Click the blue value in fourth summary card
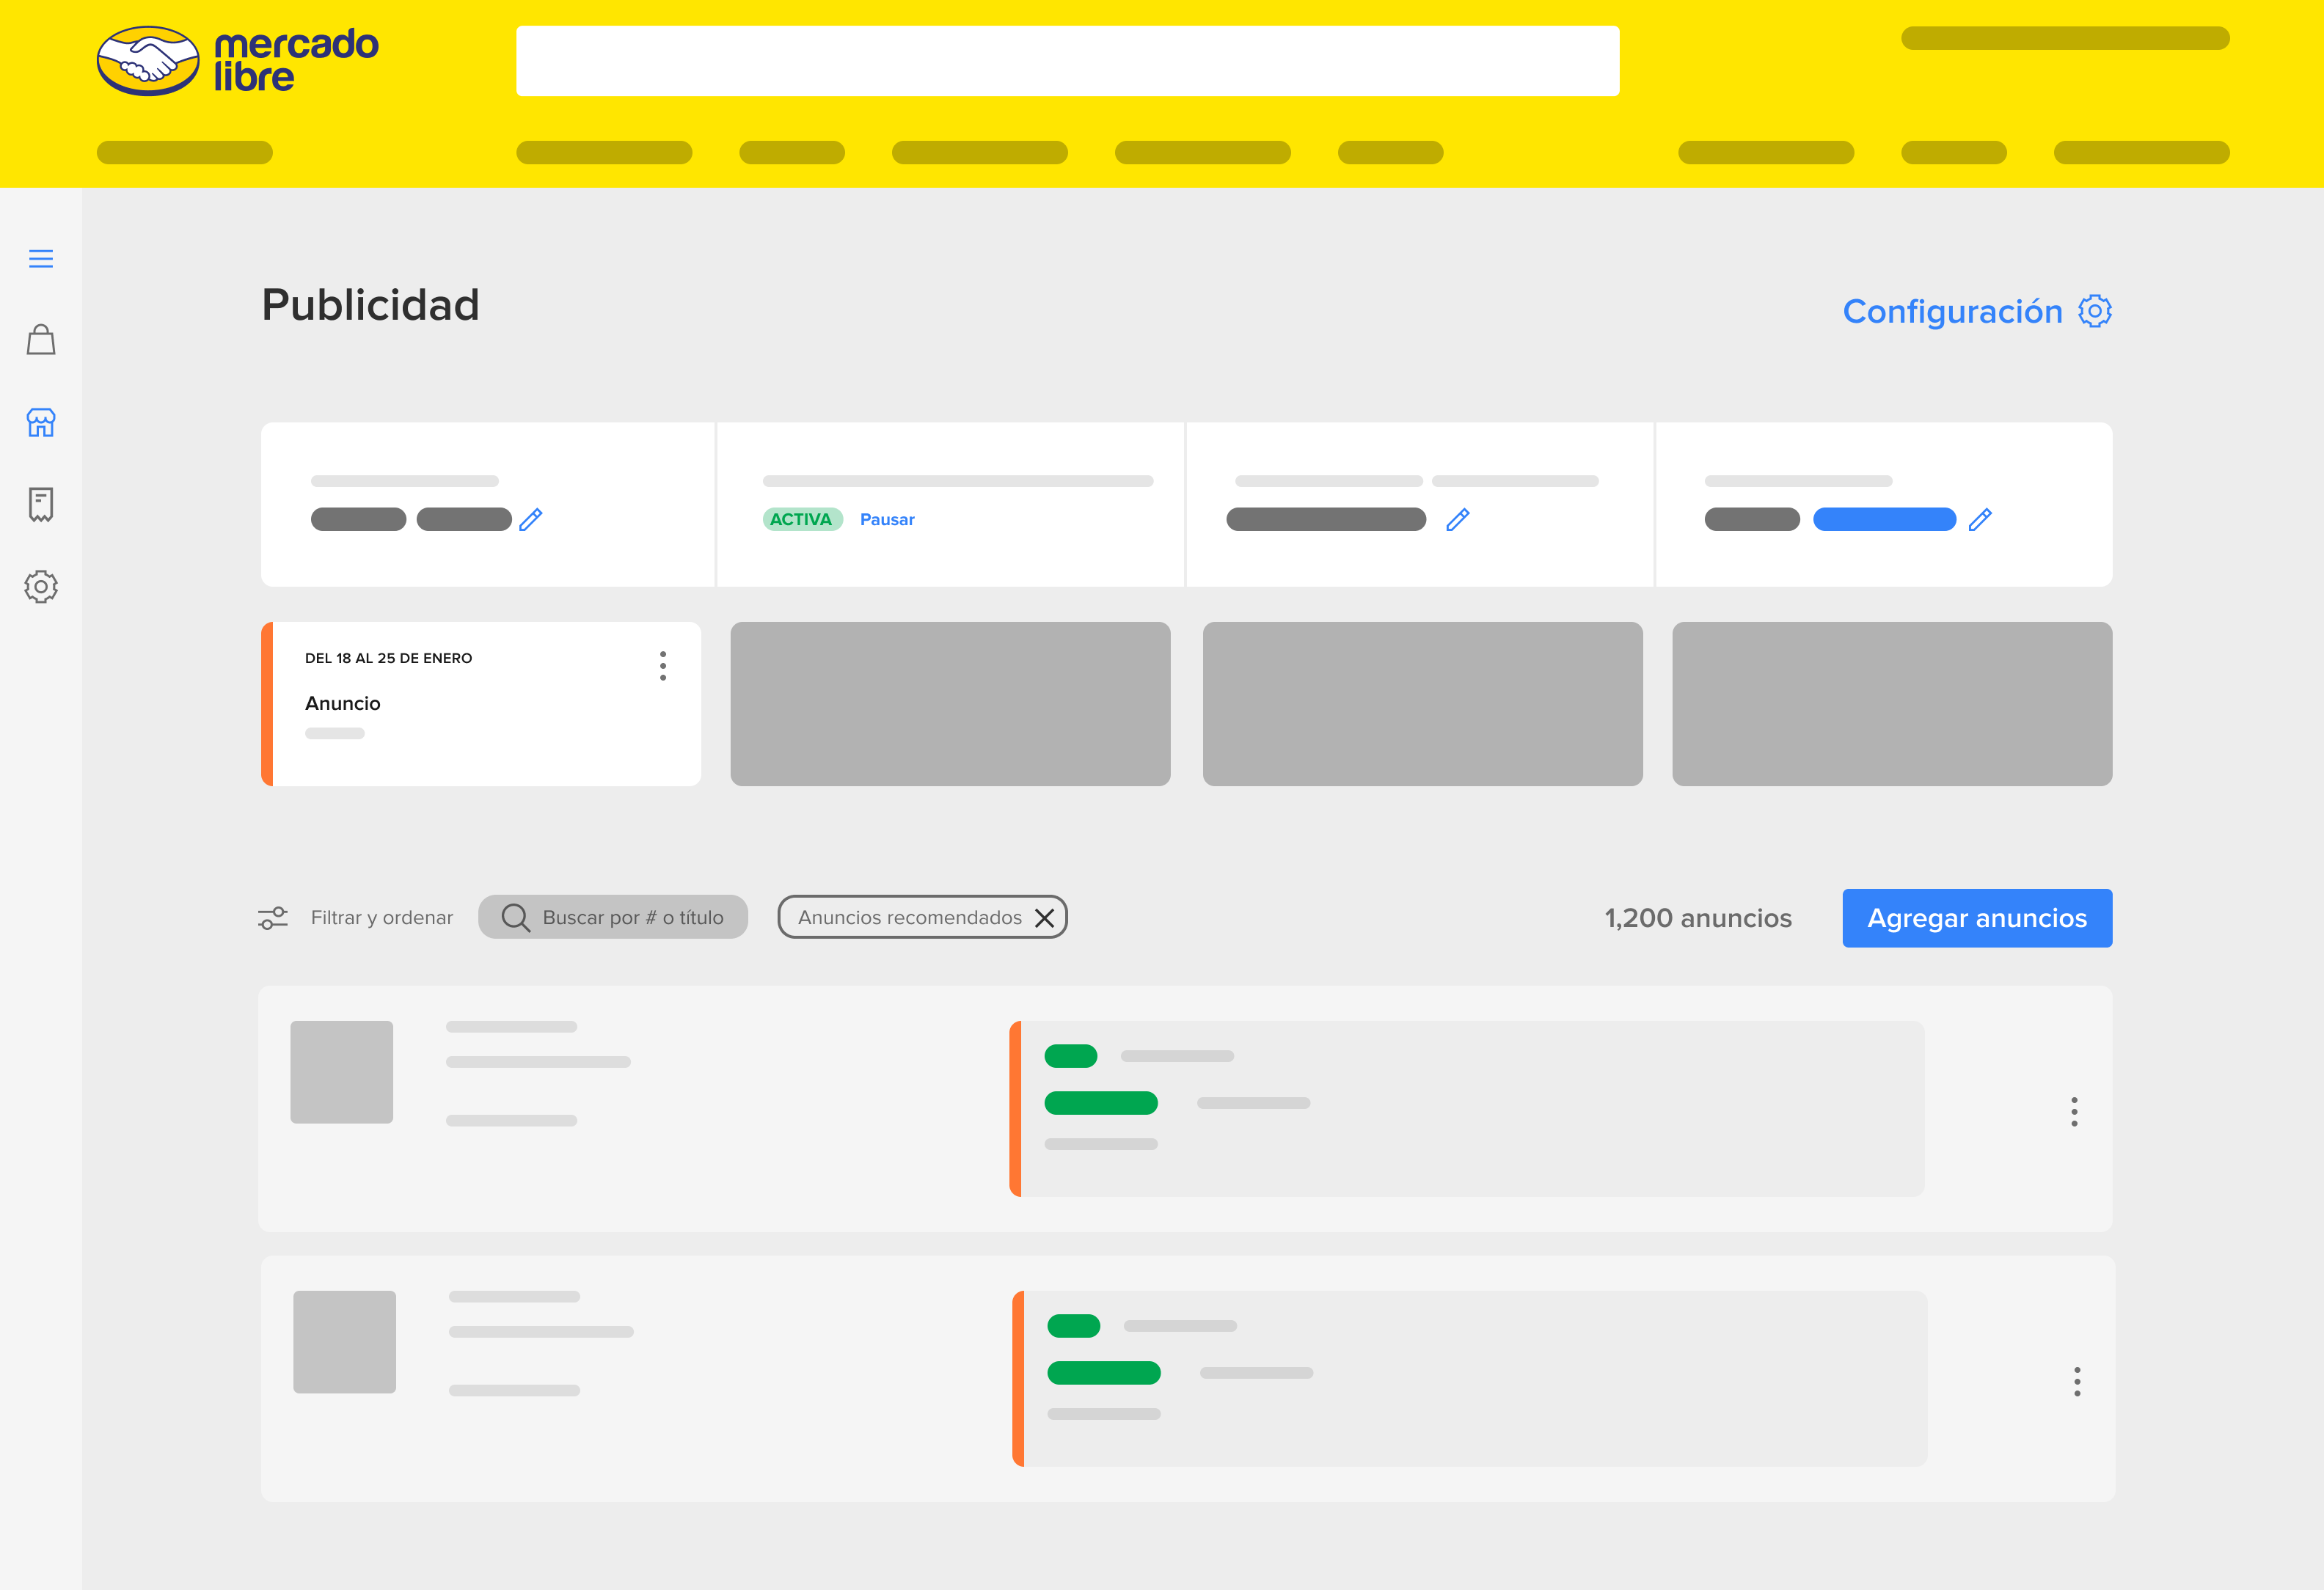This screenshot has height=1590, width=2324. 1884,519
